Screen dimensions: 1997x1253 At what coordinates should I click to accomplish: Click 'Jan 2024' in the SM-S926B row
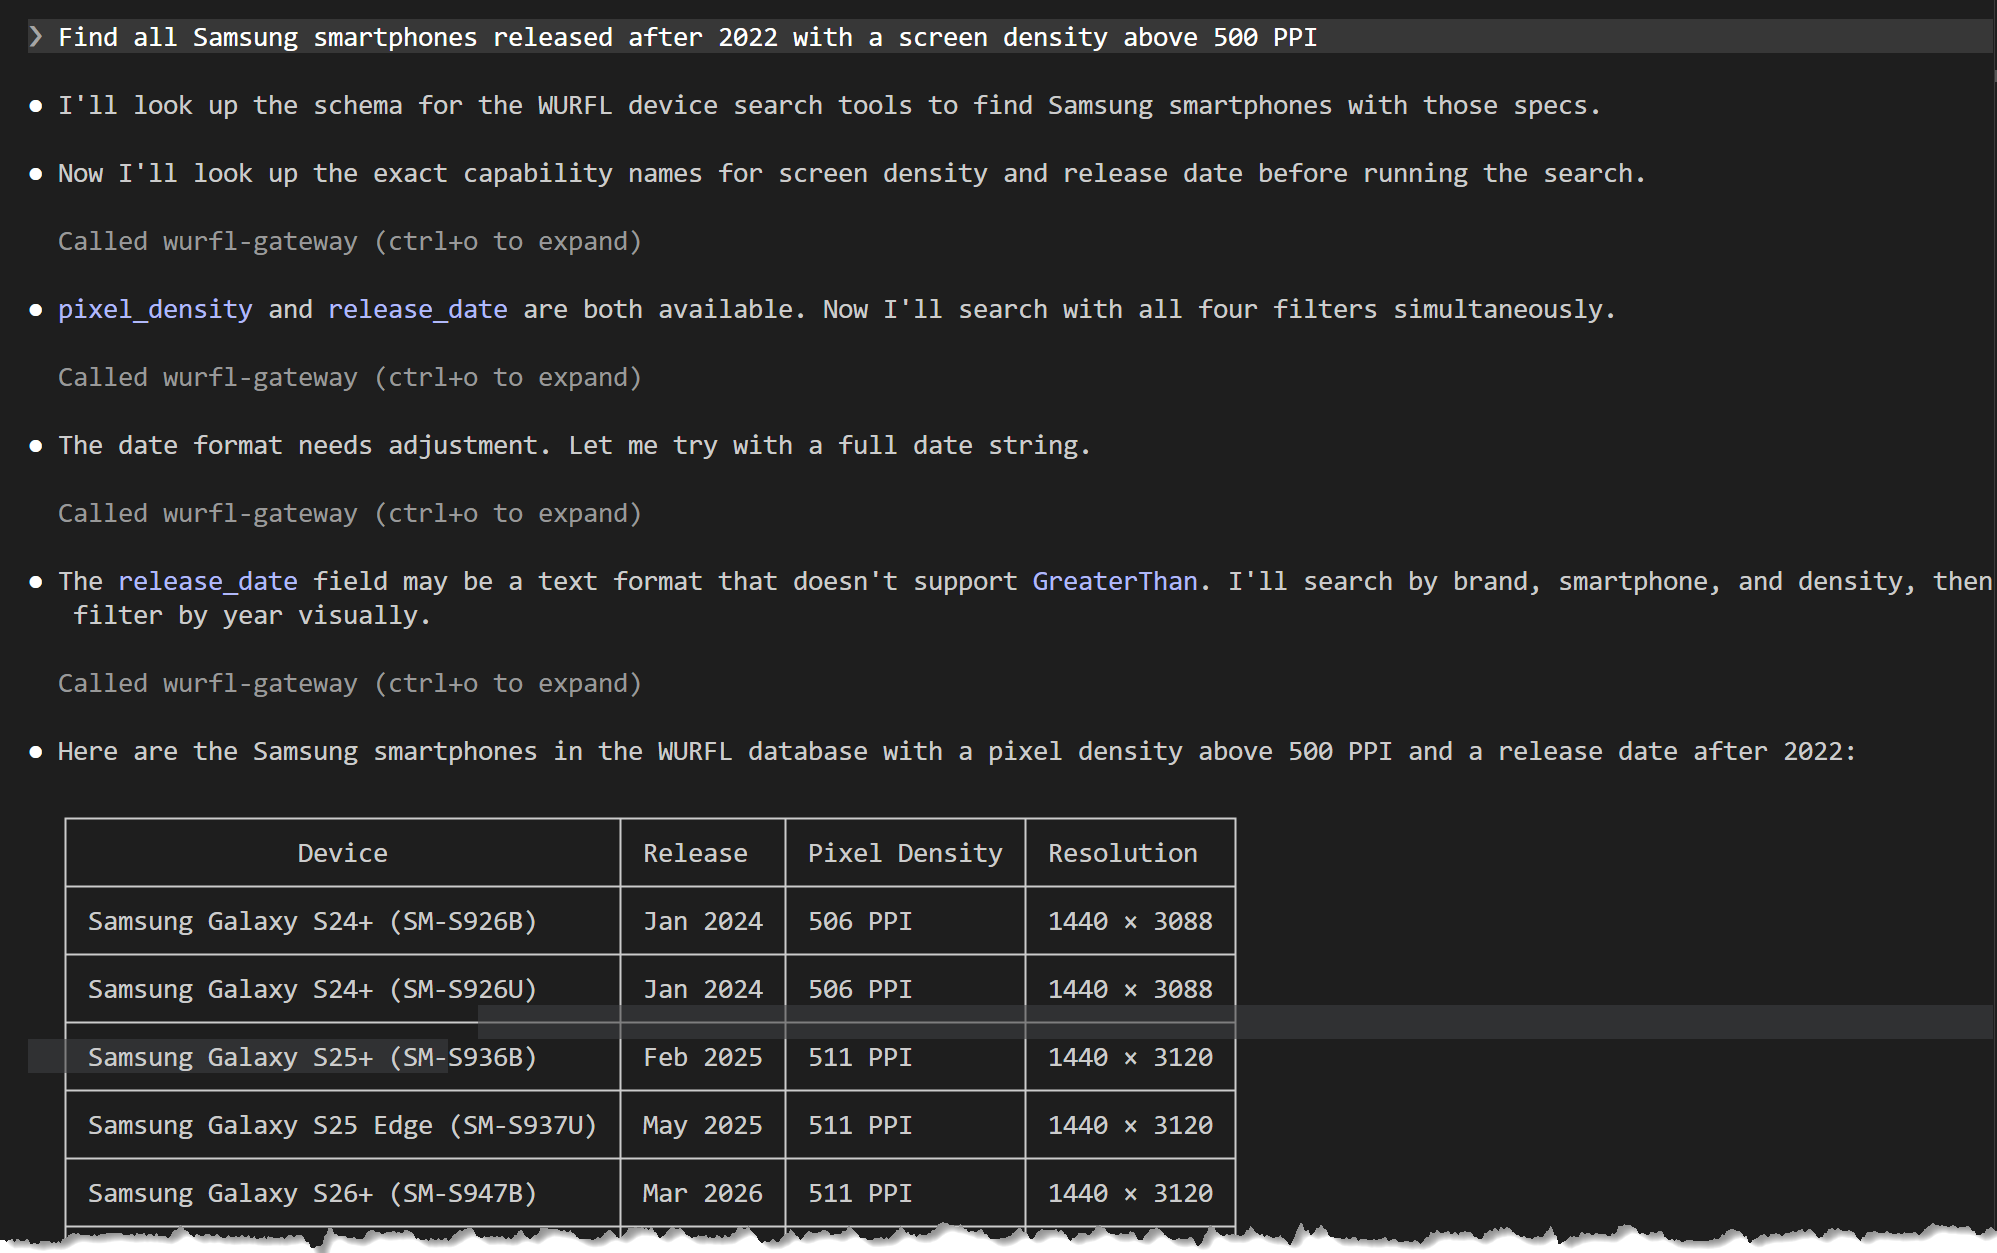point(703,921)
